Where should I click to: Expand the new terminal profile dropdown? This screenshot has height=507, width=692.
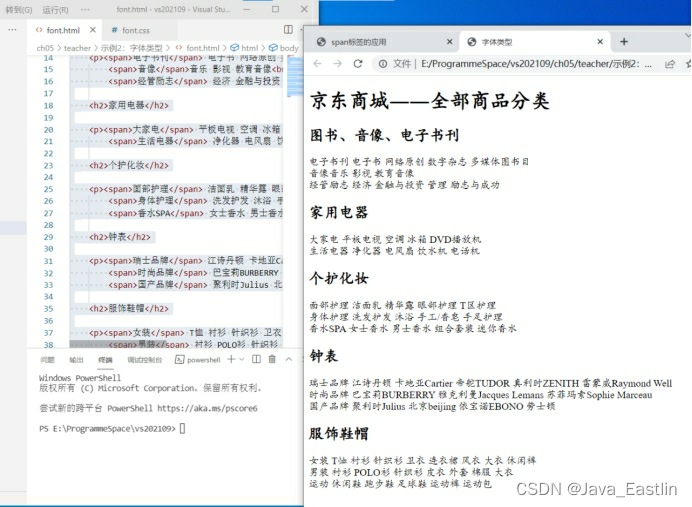point(242,360)
